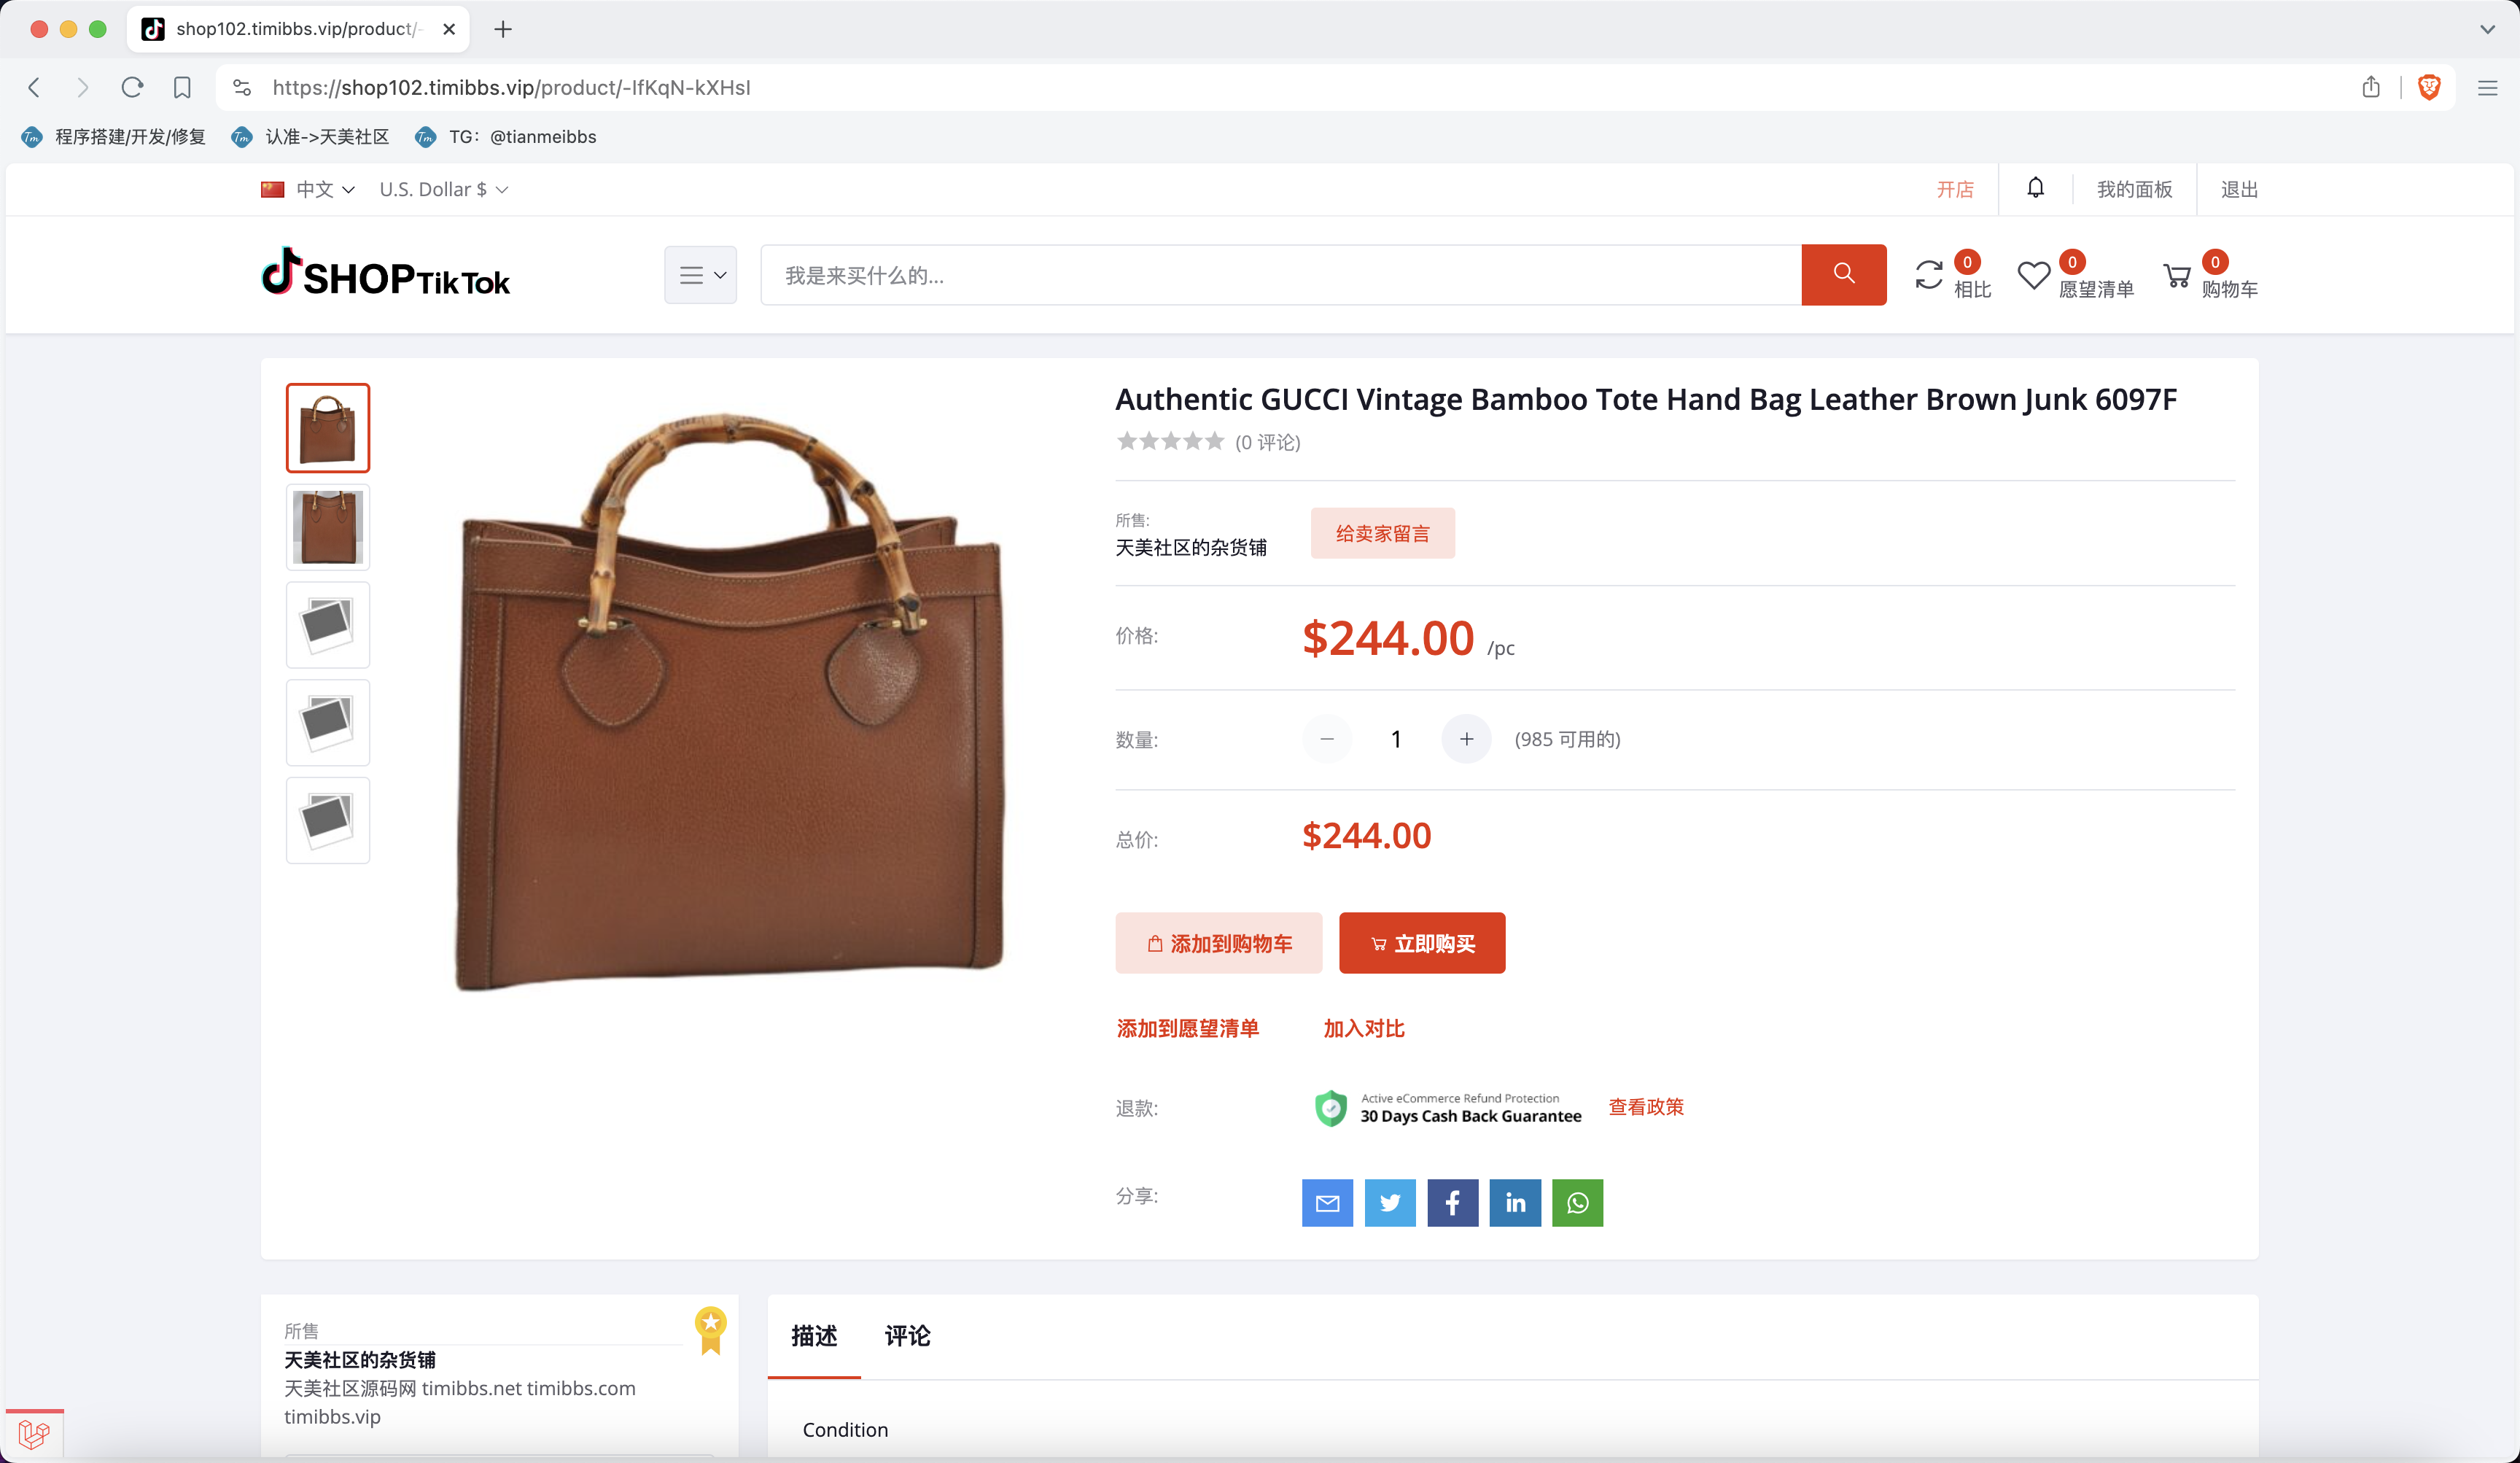The height and width of the screenshot is (1463, 2520).
Task: Click the red search magnifier button
Action: click(x=1844, y=274)
